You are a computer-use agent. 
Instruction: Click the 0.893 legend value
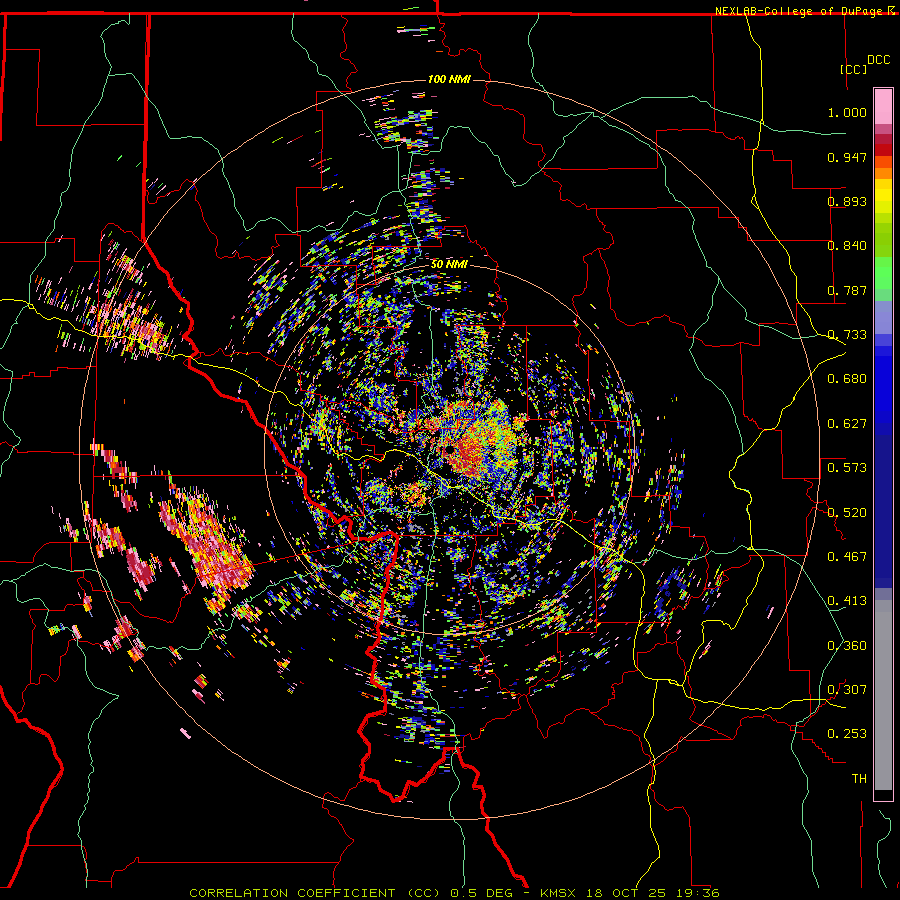[x=847, y=201]
